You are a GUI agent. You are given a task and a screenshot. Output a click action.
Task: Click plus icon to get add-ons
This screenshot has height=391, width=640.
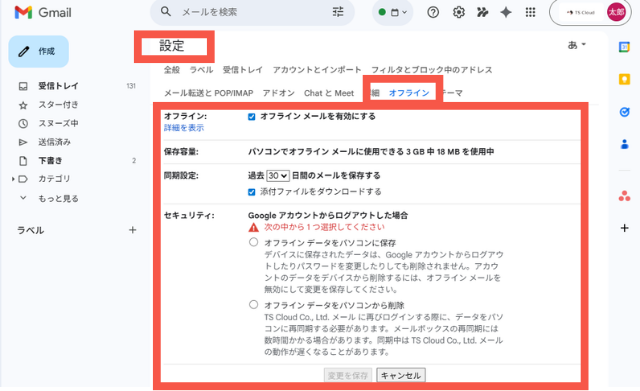tap(624, 228)
